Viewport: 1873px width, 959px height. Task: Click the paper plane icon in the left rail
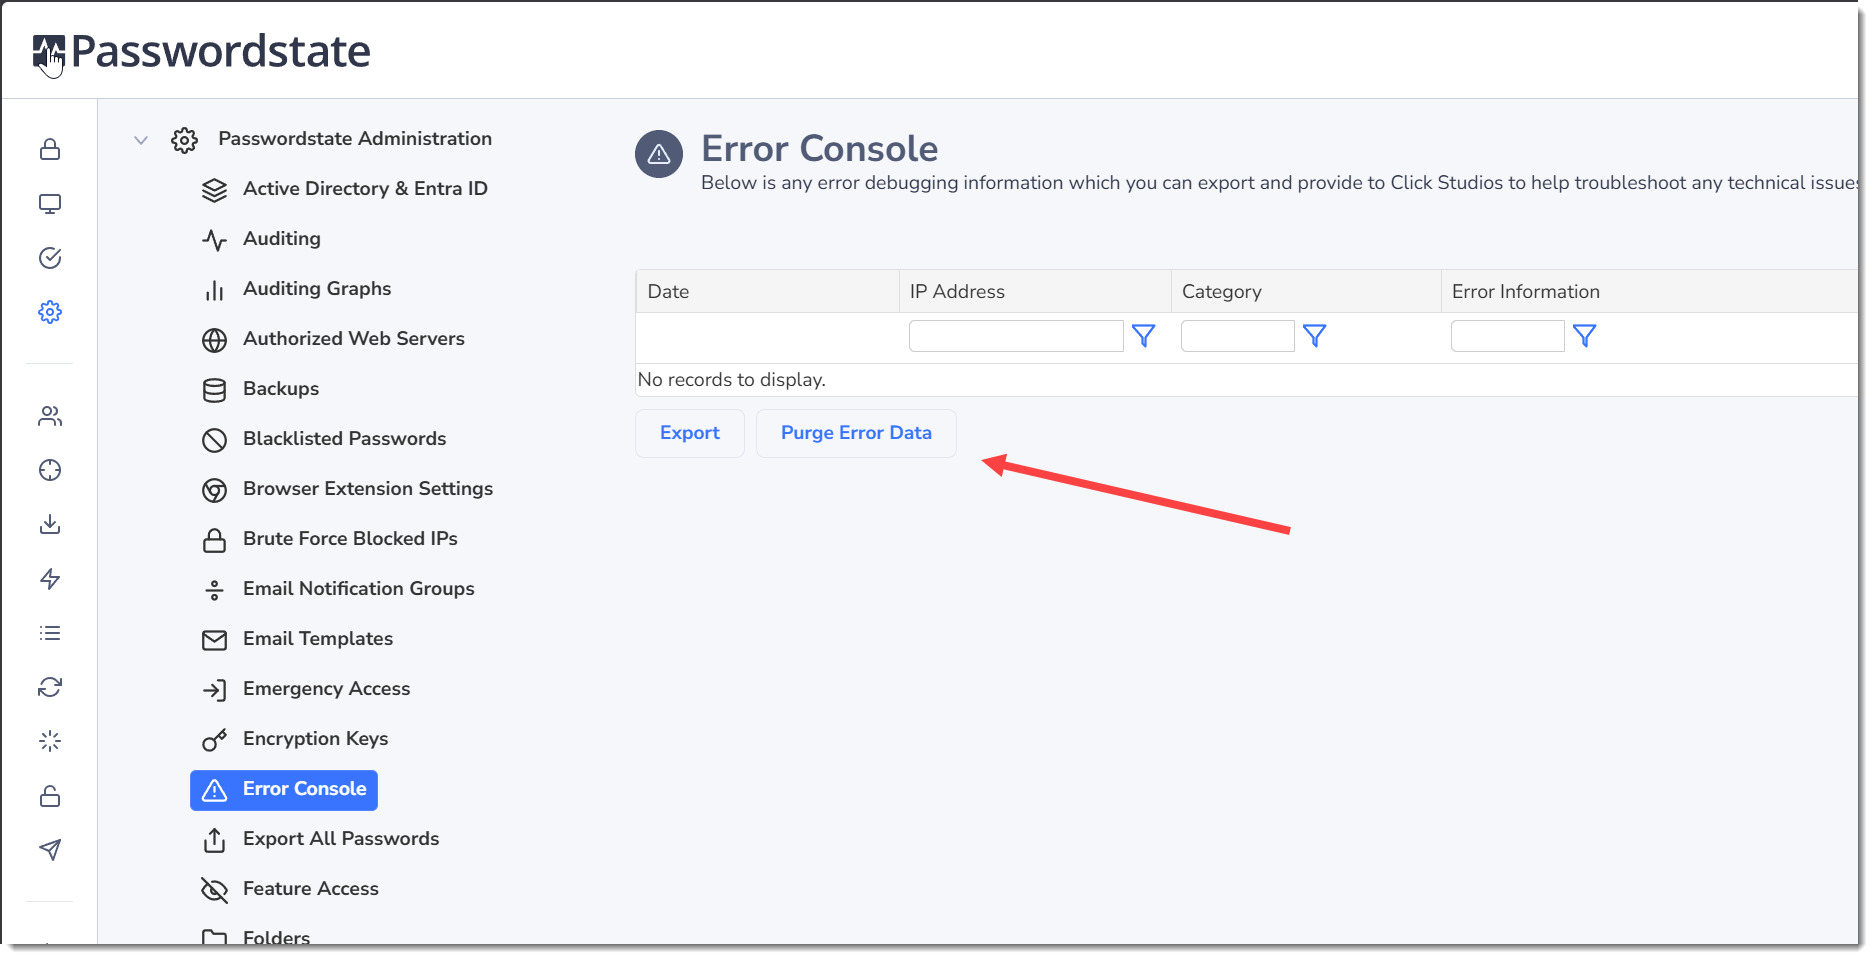50,850
